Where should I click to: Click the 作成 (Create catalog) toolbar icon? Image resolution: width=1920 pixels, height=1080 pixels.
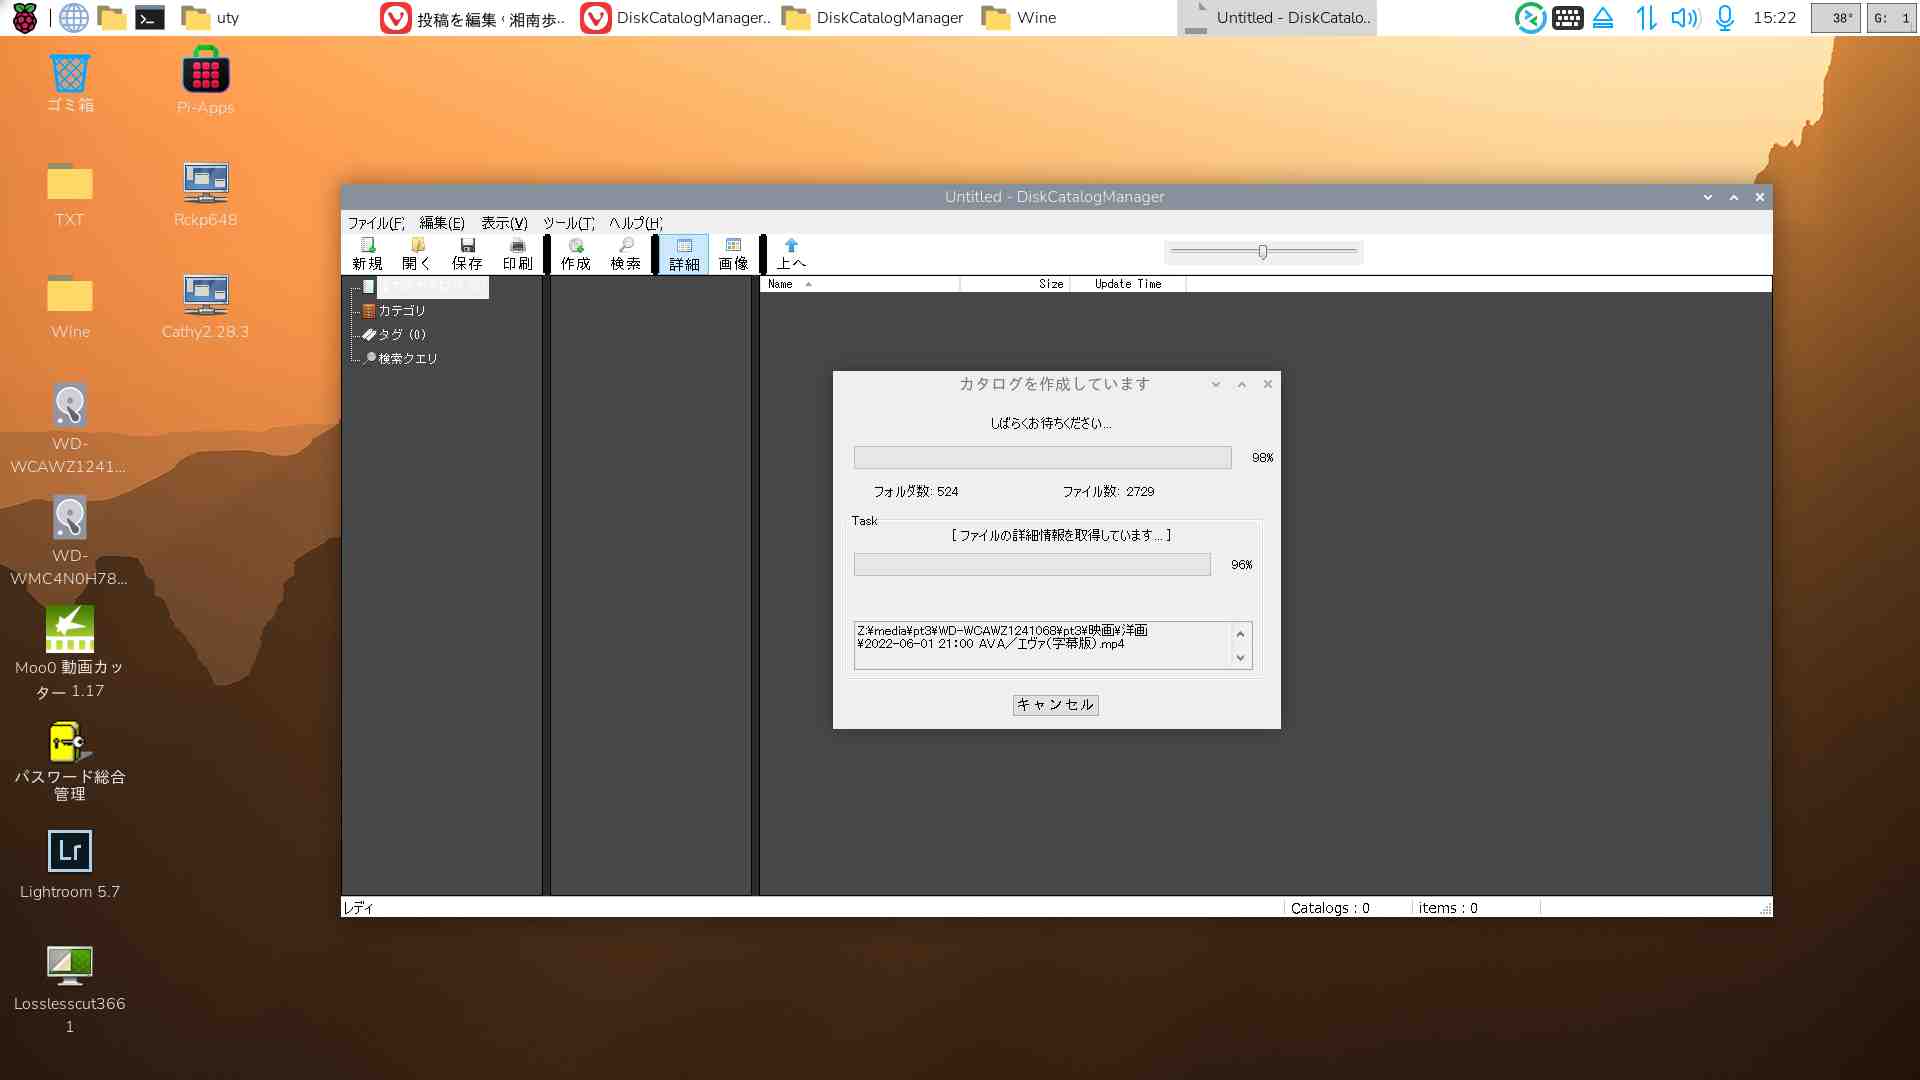pyautogui.click(x=576, y=253)
